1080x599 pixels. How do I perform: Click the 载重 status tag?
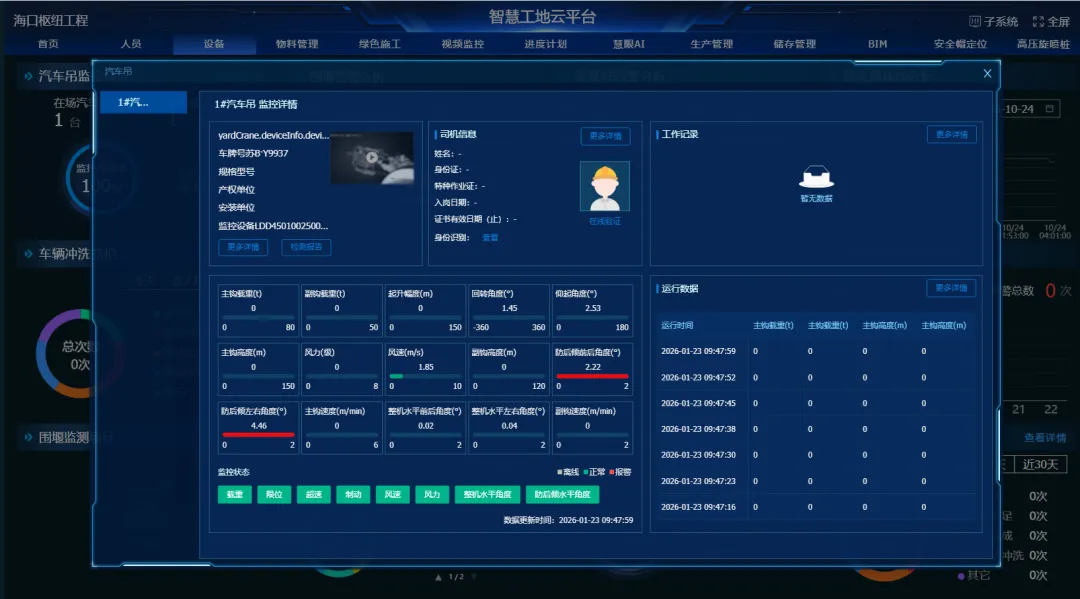(x=234, y=494)
